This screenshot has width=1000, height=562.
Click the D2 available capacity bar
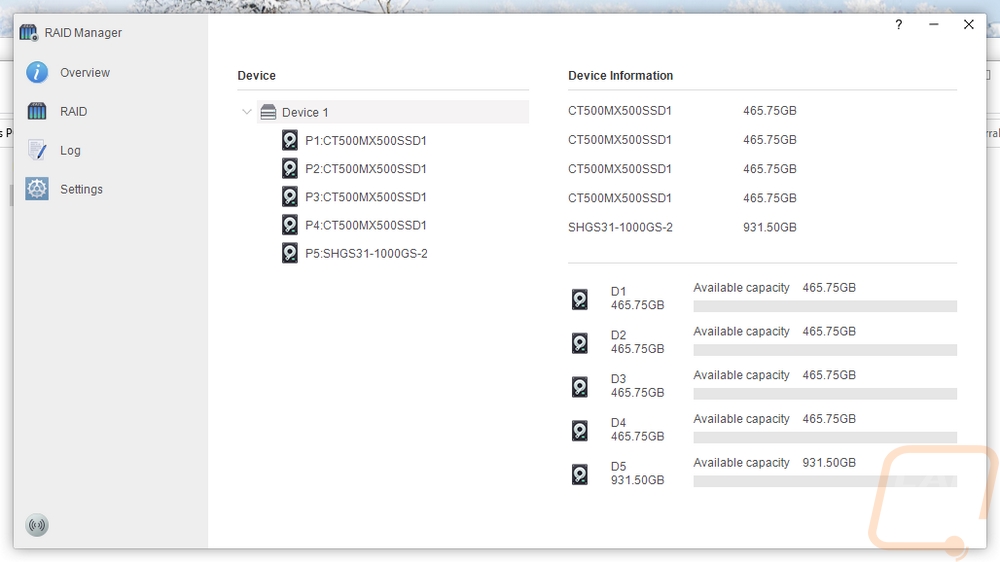click(x=825, y=350)
